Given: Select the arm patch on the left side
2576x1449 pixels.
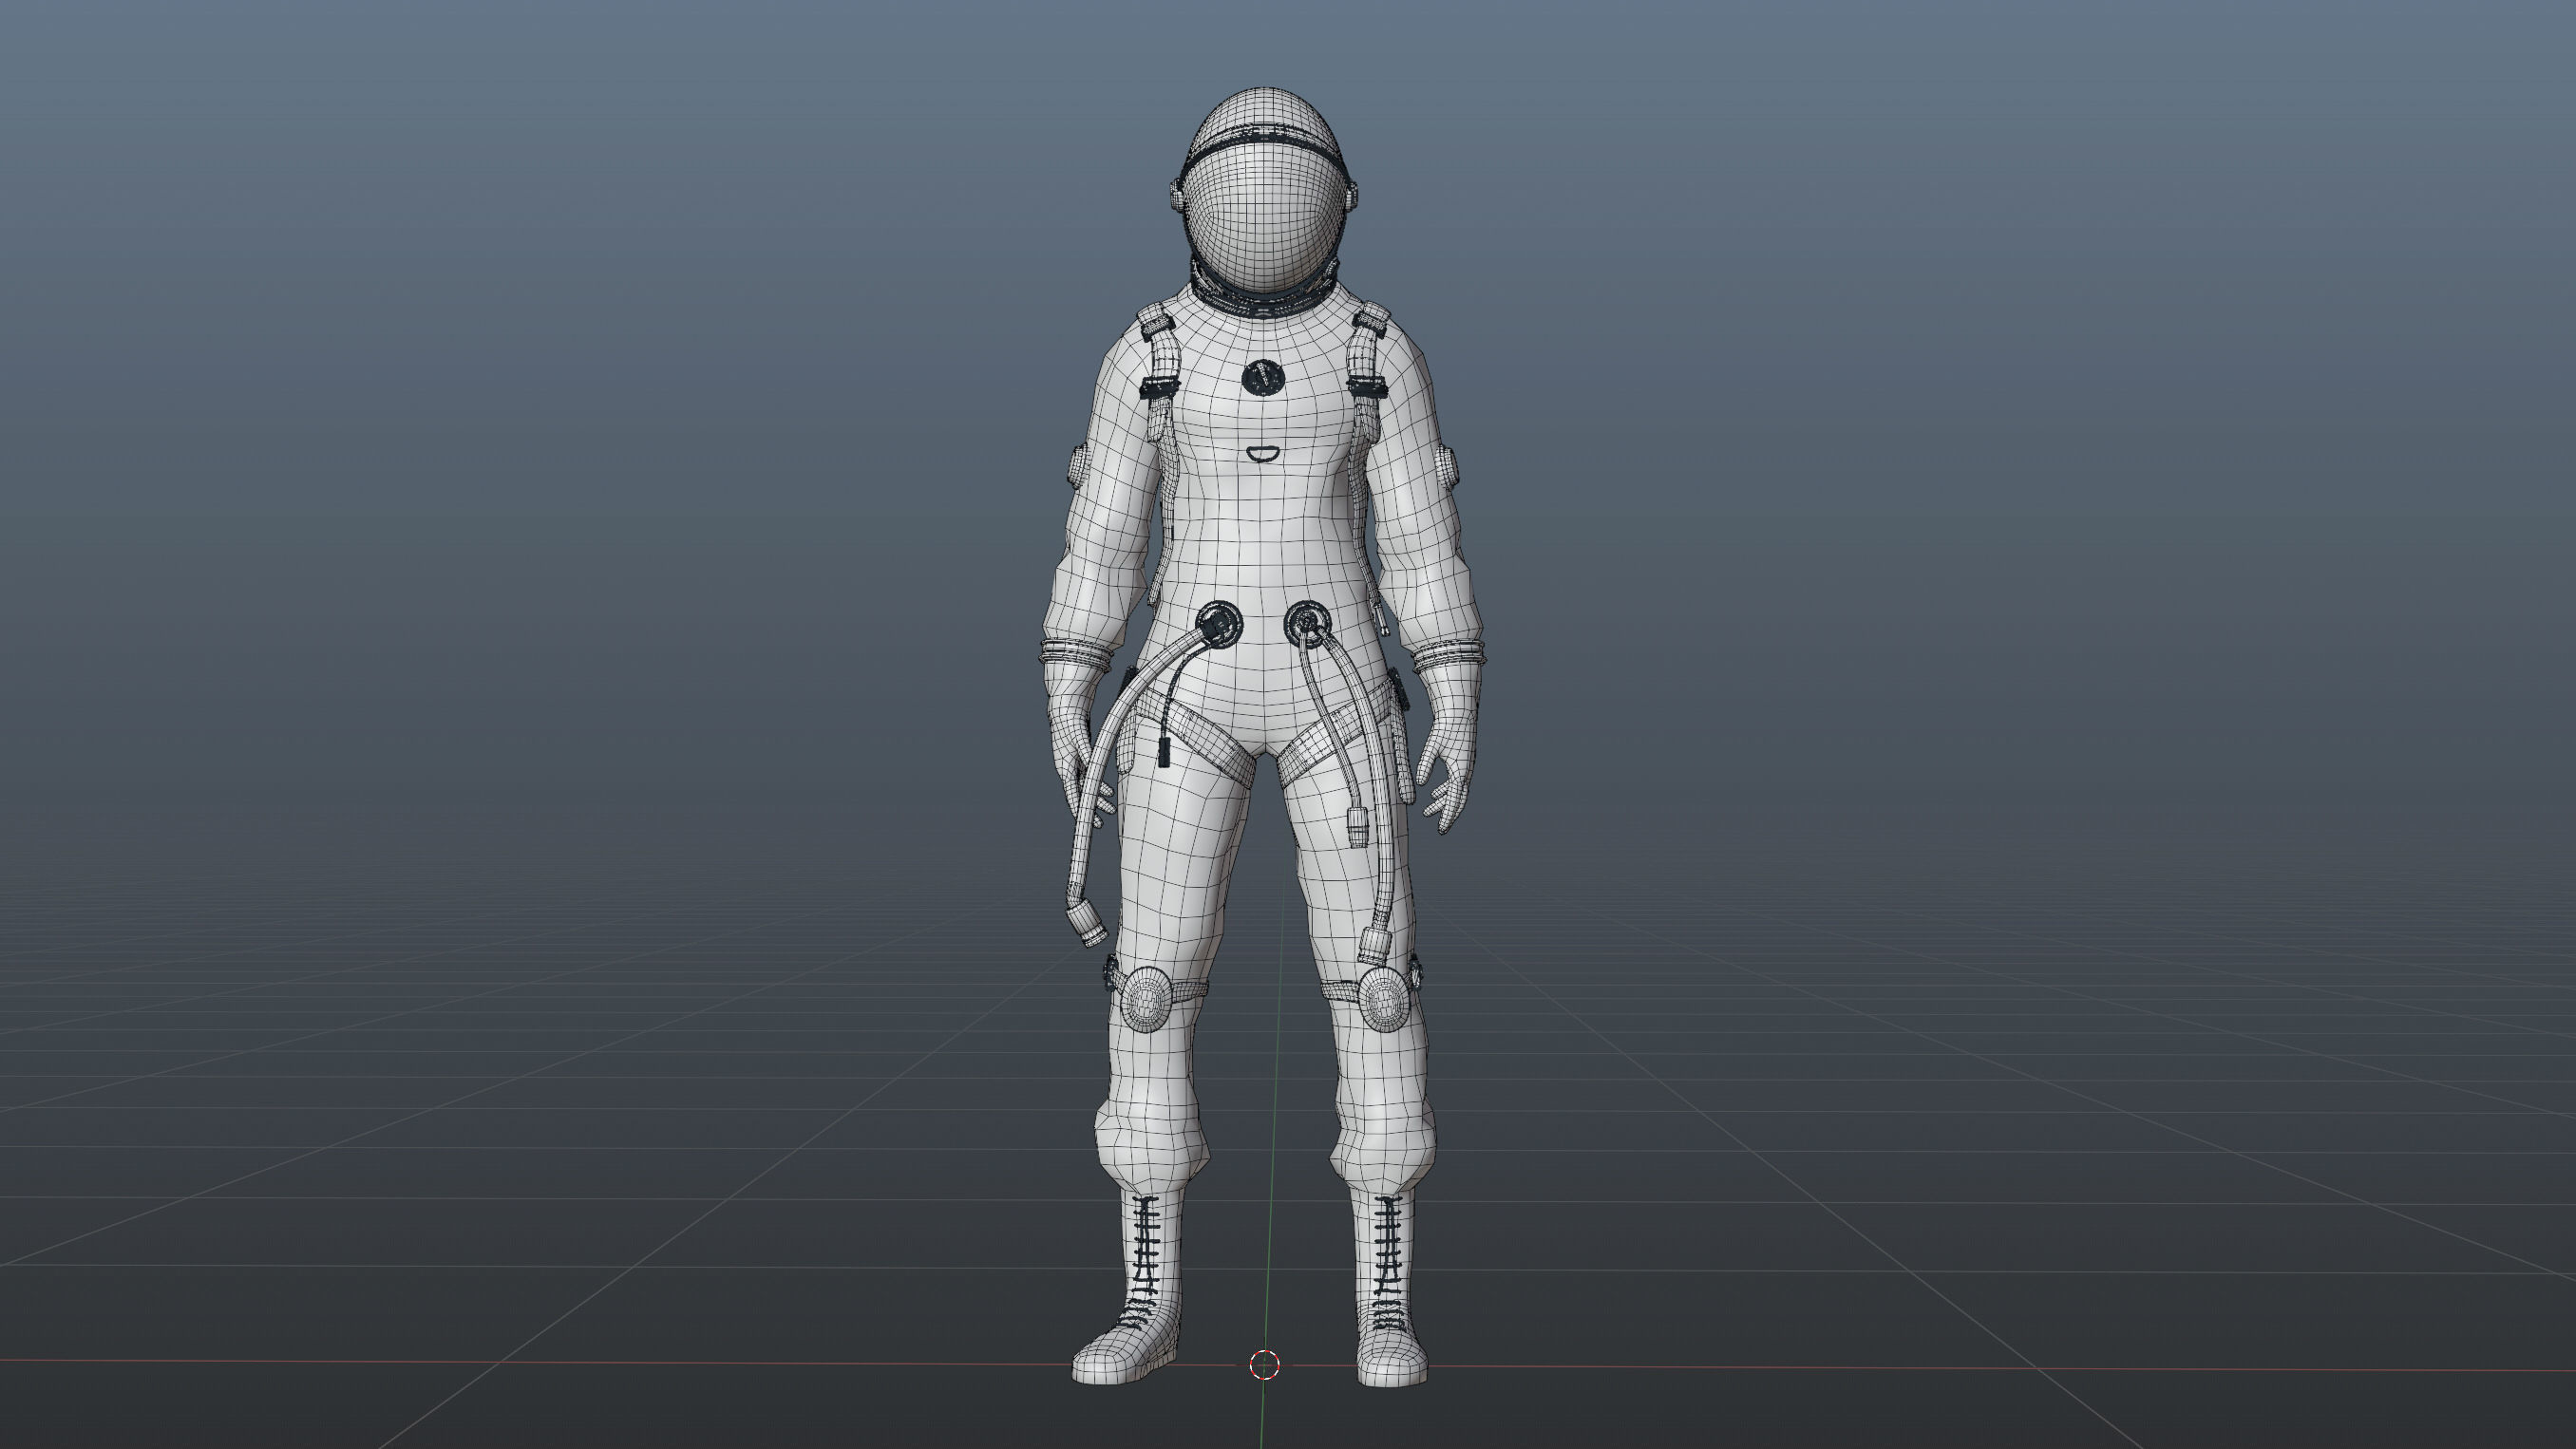Looking at the screenshot, I should 1079,467.
